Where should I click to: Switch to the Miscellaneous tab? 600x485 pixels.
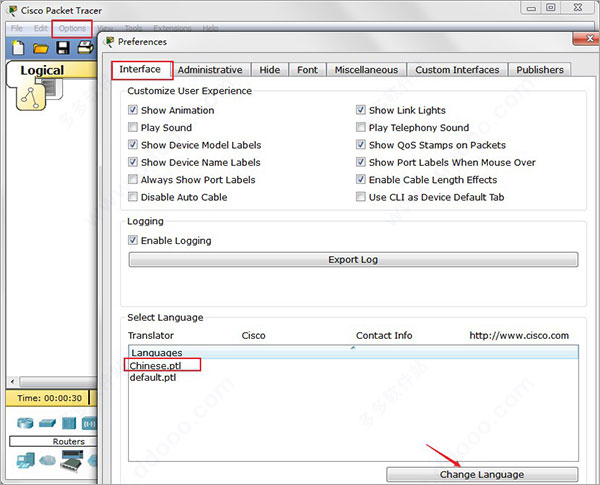tap(366, 70)
